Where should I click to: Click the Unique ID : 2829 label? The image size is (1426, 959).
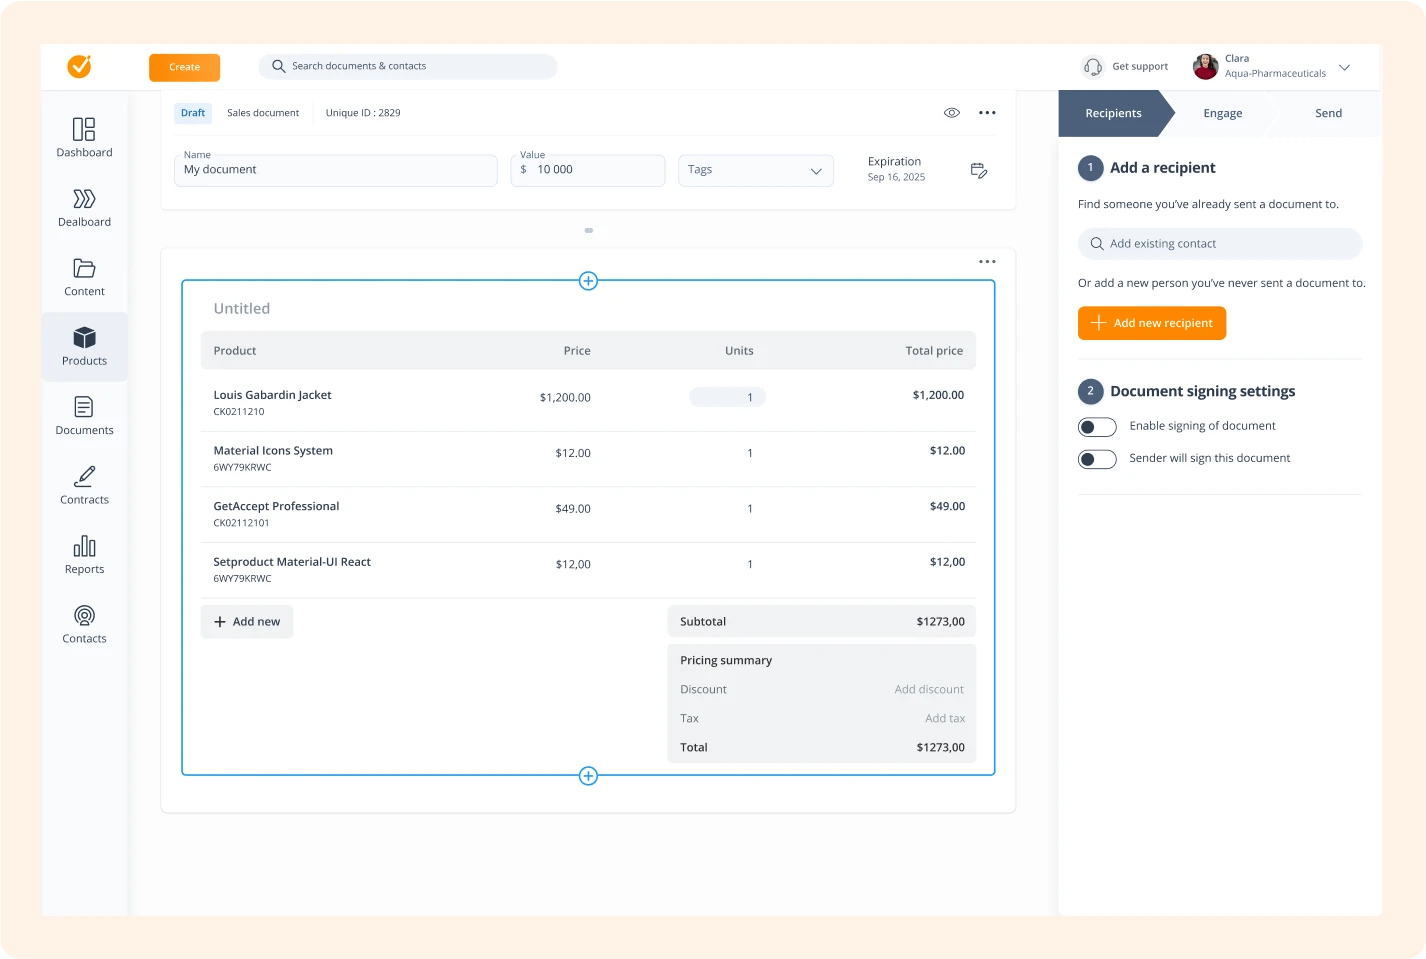coord(363,113)
